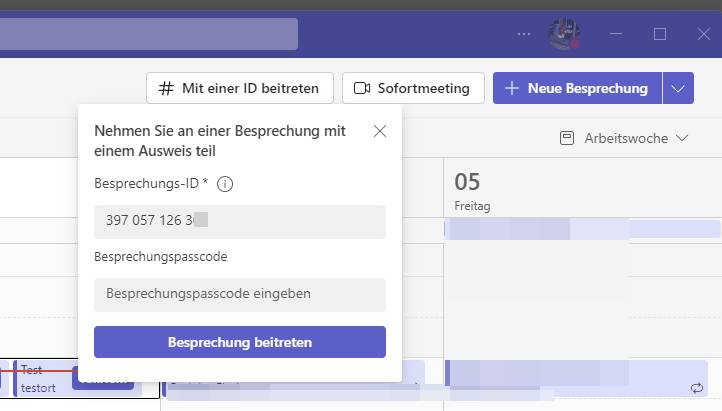This screenshot has width=722, height=411.
Task: Select the 05 Freitag day header
Action: (x=472, y=190)
